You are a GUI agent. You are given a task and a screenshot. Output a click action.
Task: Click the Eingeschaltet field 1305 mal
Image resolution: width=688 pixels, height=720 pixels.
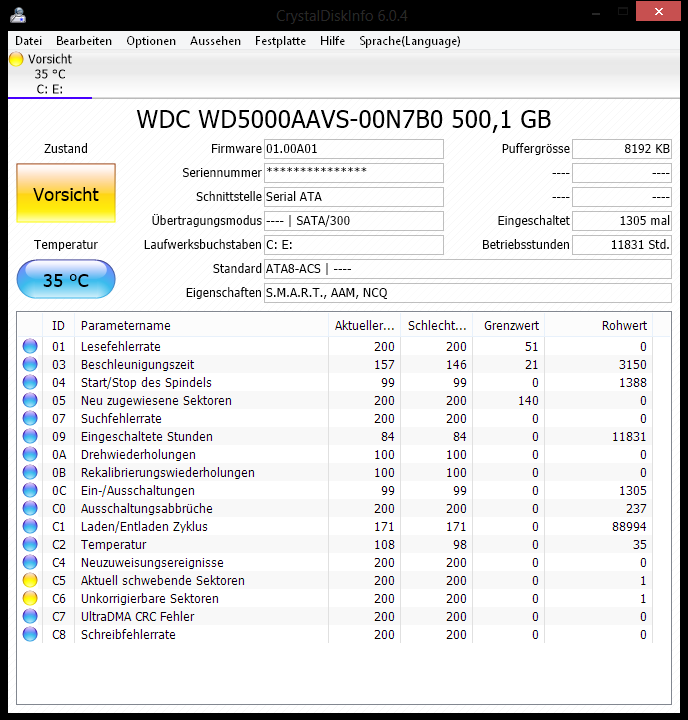[622, 220]
